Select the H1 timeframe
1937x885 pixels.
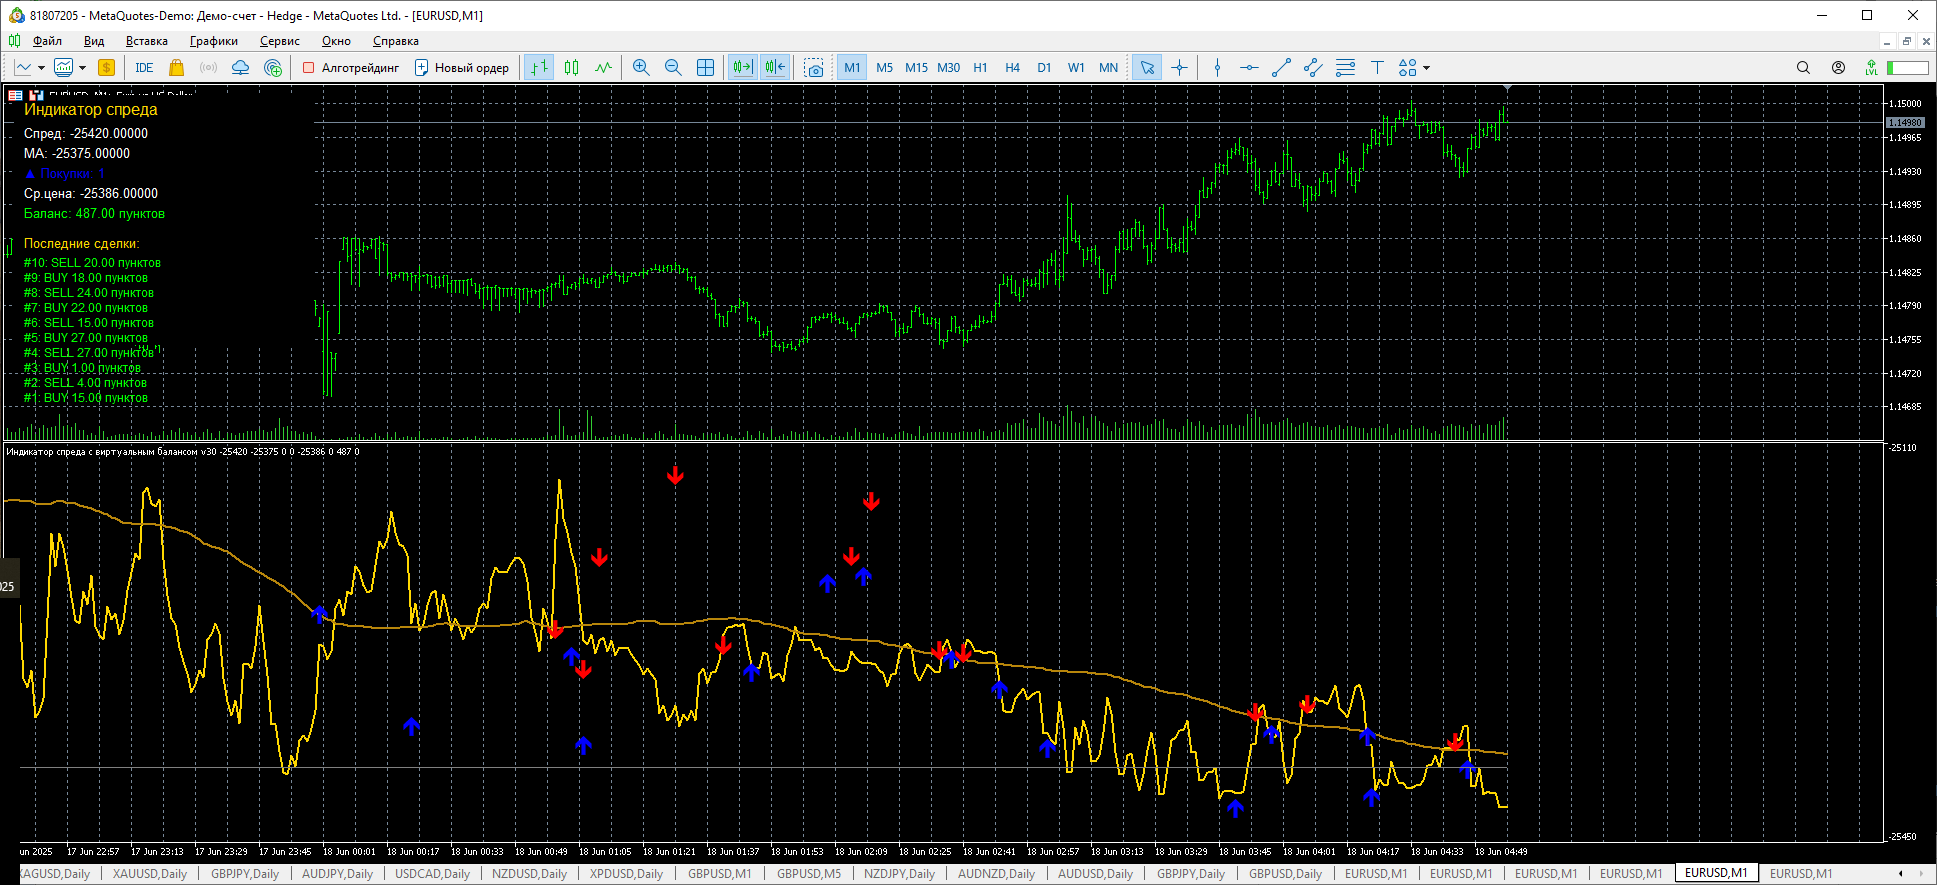[980, 68]
